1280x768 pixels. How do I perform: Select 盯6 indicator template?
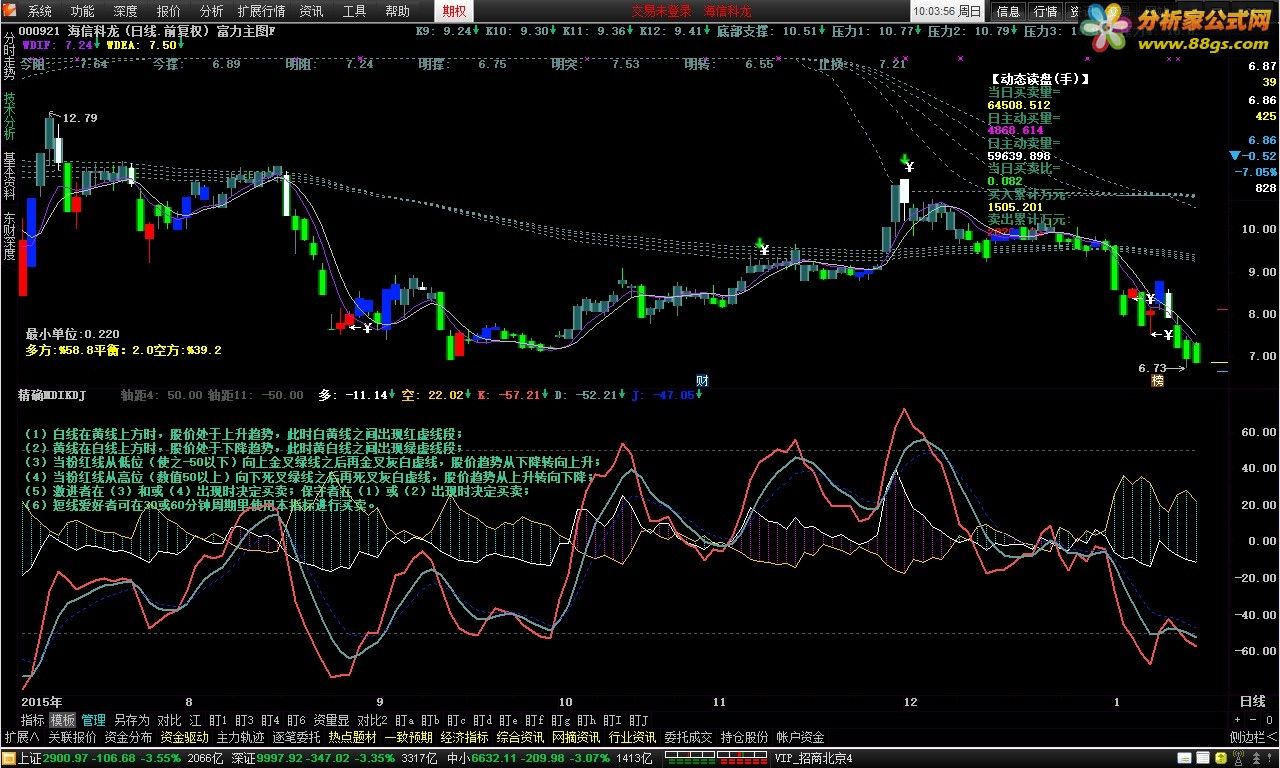pyautogui.click(x=296, y=720)
